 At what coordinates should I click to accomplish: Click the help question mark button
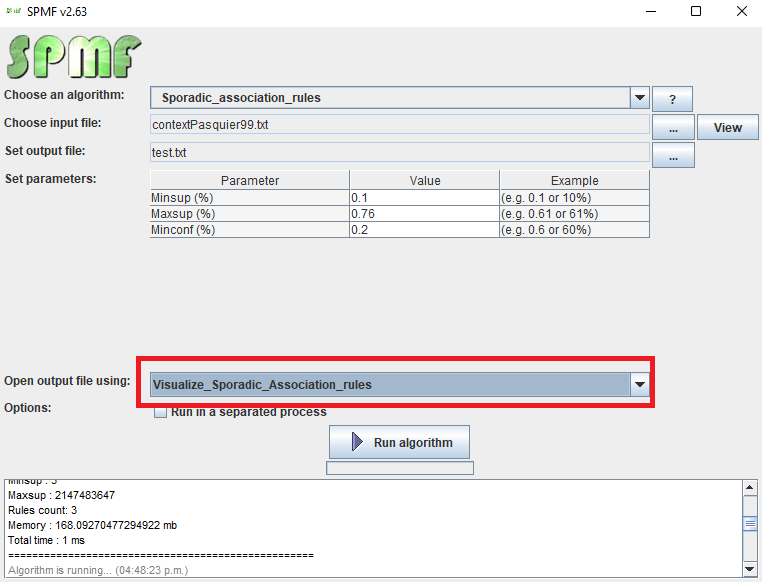pyautogui.click(x=672, y=99)
